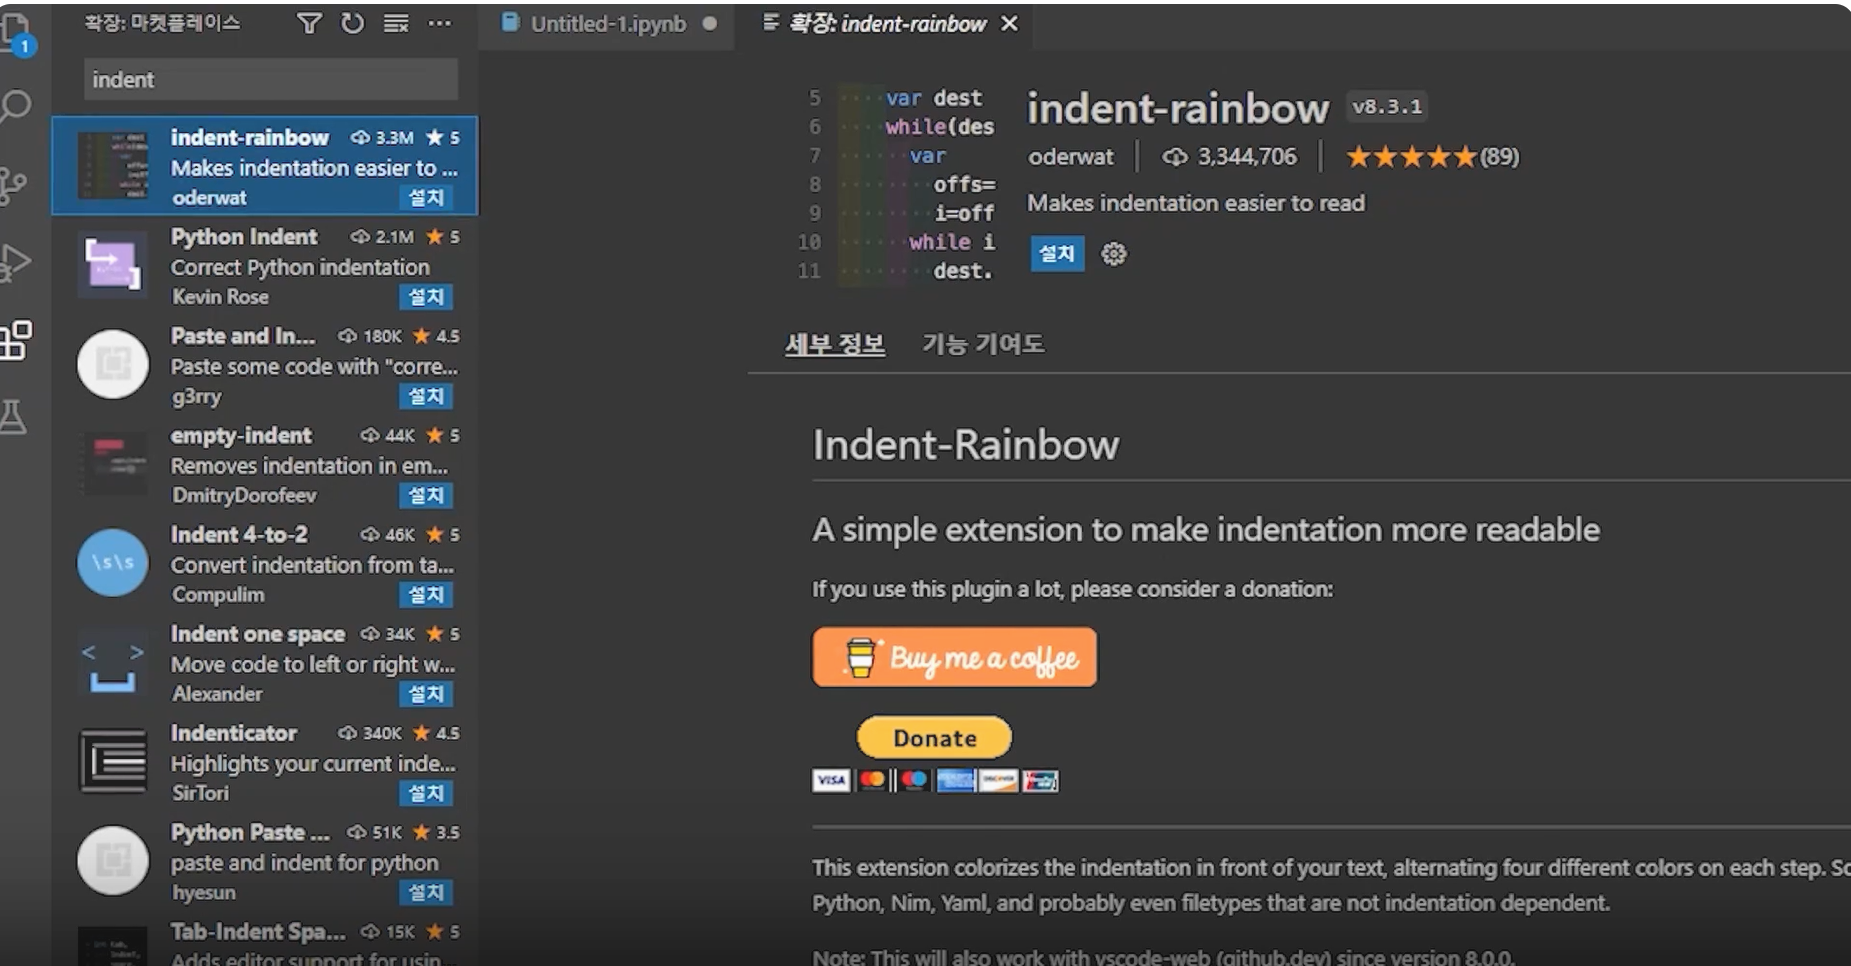Click the Buy me a coffee button
This screenshot has width=1851, height=966.
click(954, 657)
